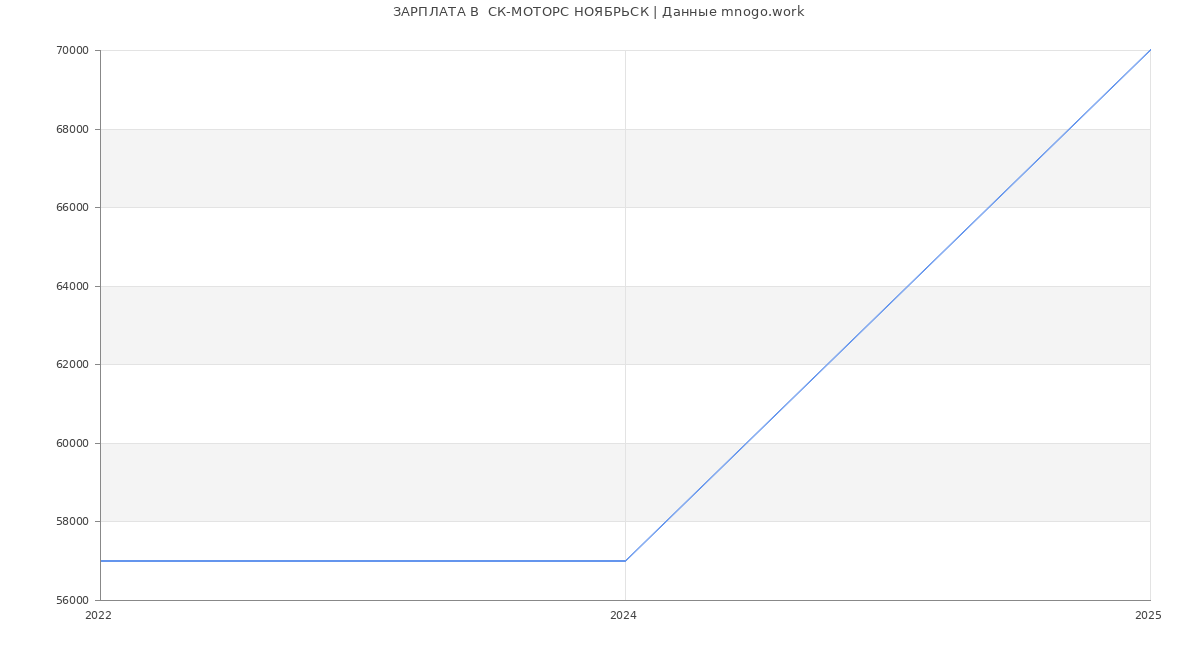The width and height of the screenshot is (1200, 650).
Task: Click the midpoint of the rising blue line segment
Action: (888, 305)
